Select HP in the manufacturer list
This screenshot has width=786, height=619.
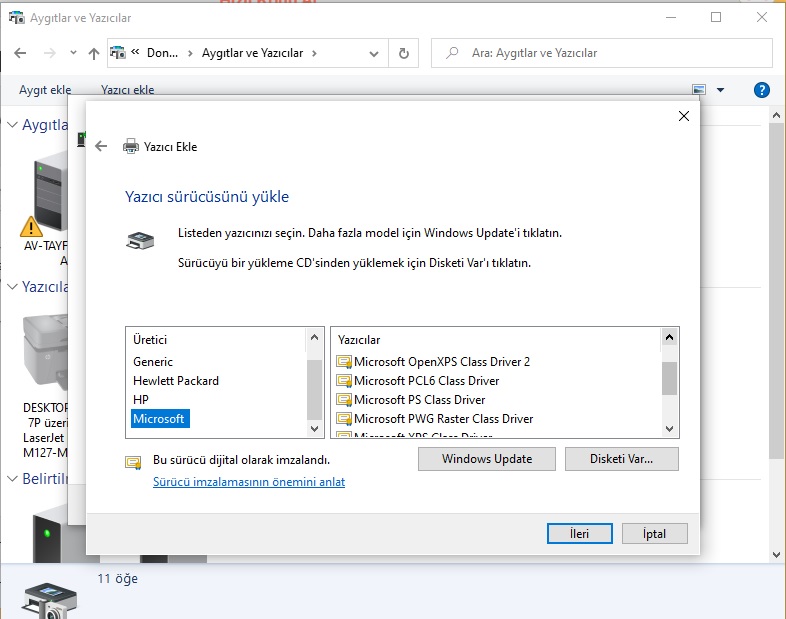pyautogui.click(x=141, y=400)
